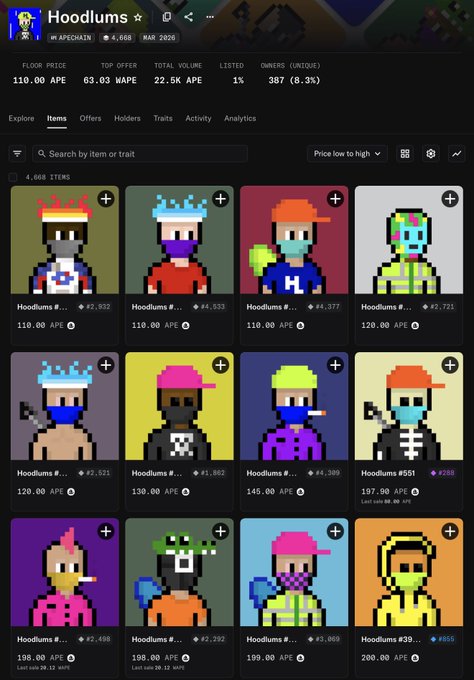Screen dimensions: 474x680
Task: Click the Hoodlums collection title
Action: [88, 17]
